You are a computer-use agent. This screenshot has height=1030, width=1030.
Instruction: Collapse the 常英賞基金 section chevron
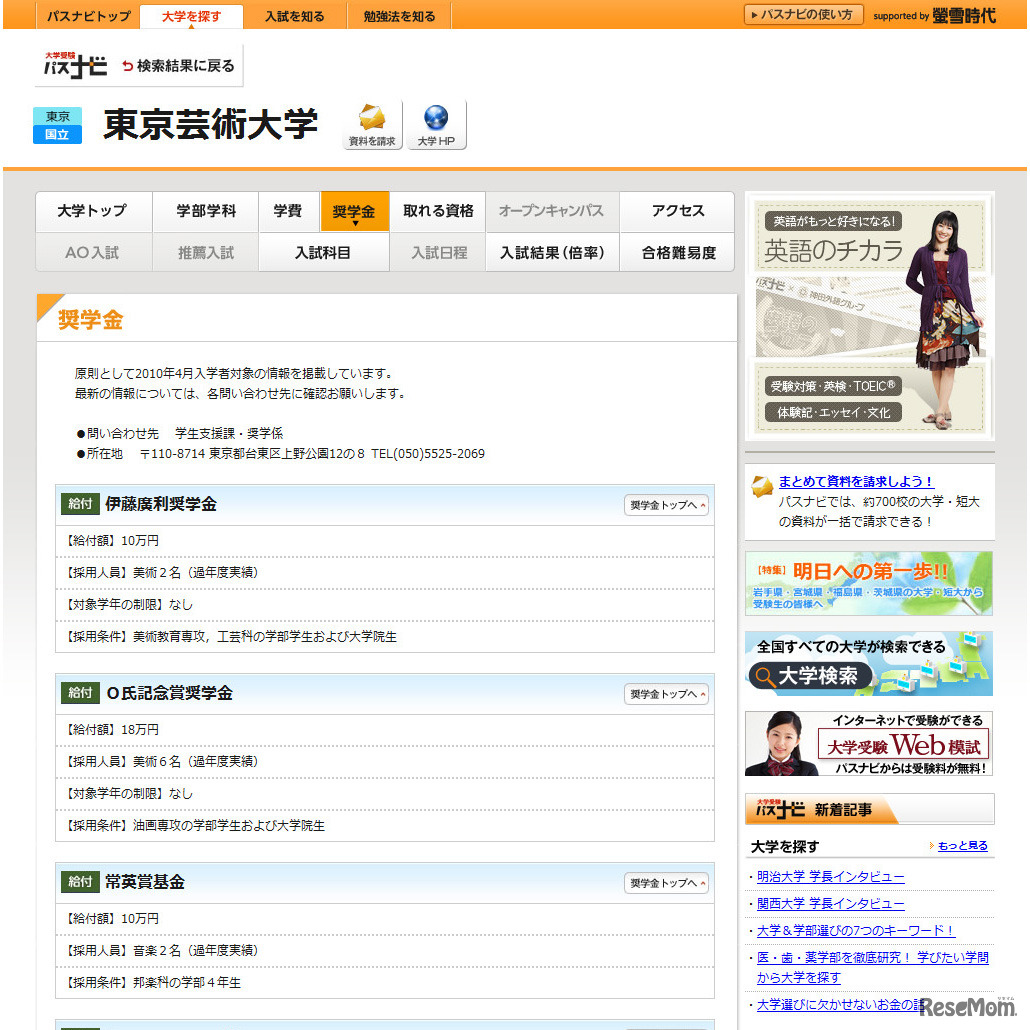coord(666,881)
